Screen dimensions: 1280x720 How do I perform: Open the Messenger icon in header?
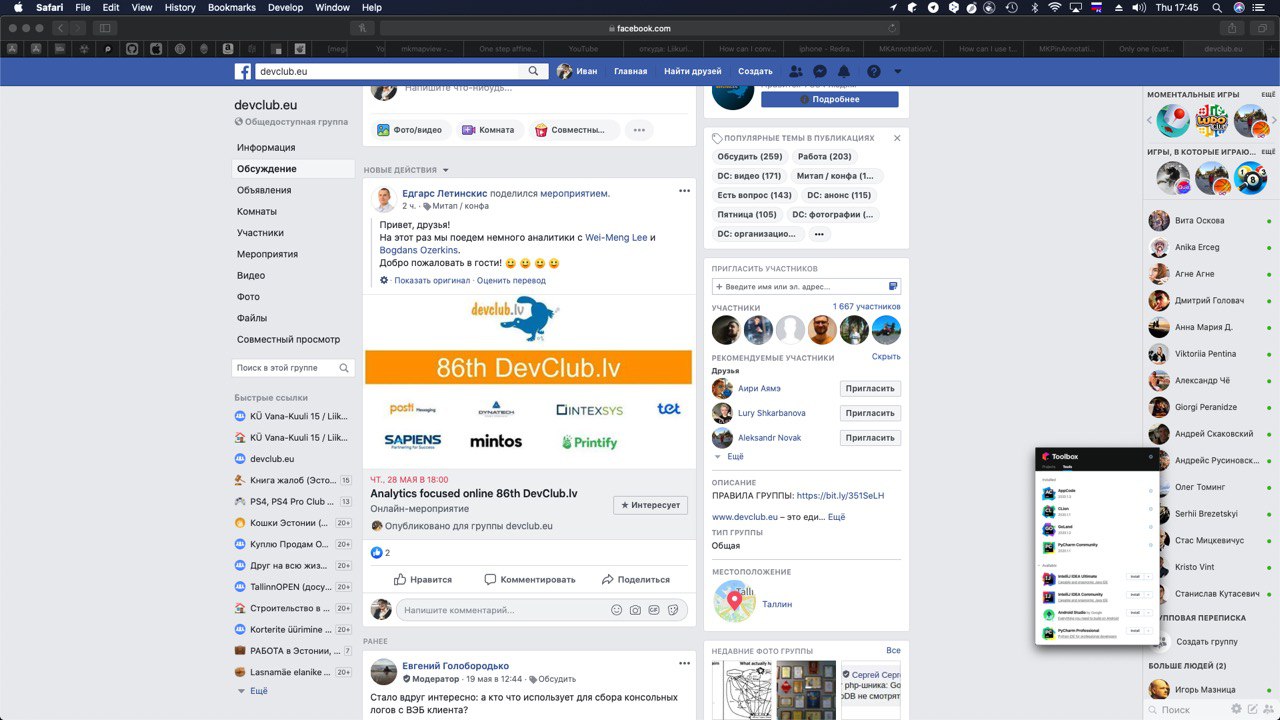(x=819, y=71)
